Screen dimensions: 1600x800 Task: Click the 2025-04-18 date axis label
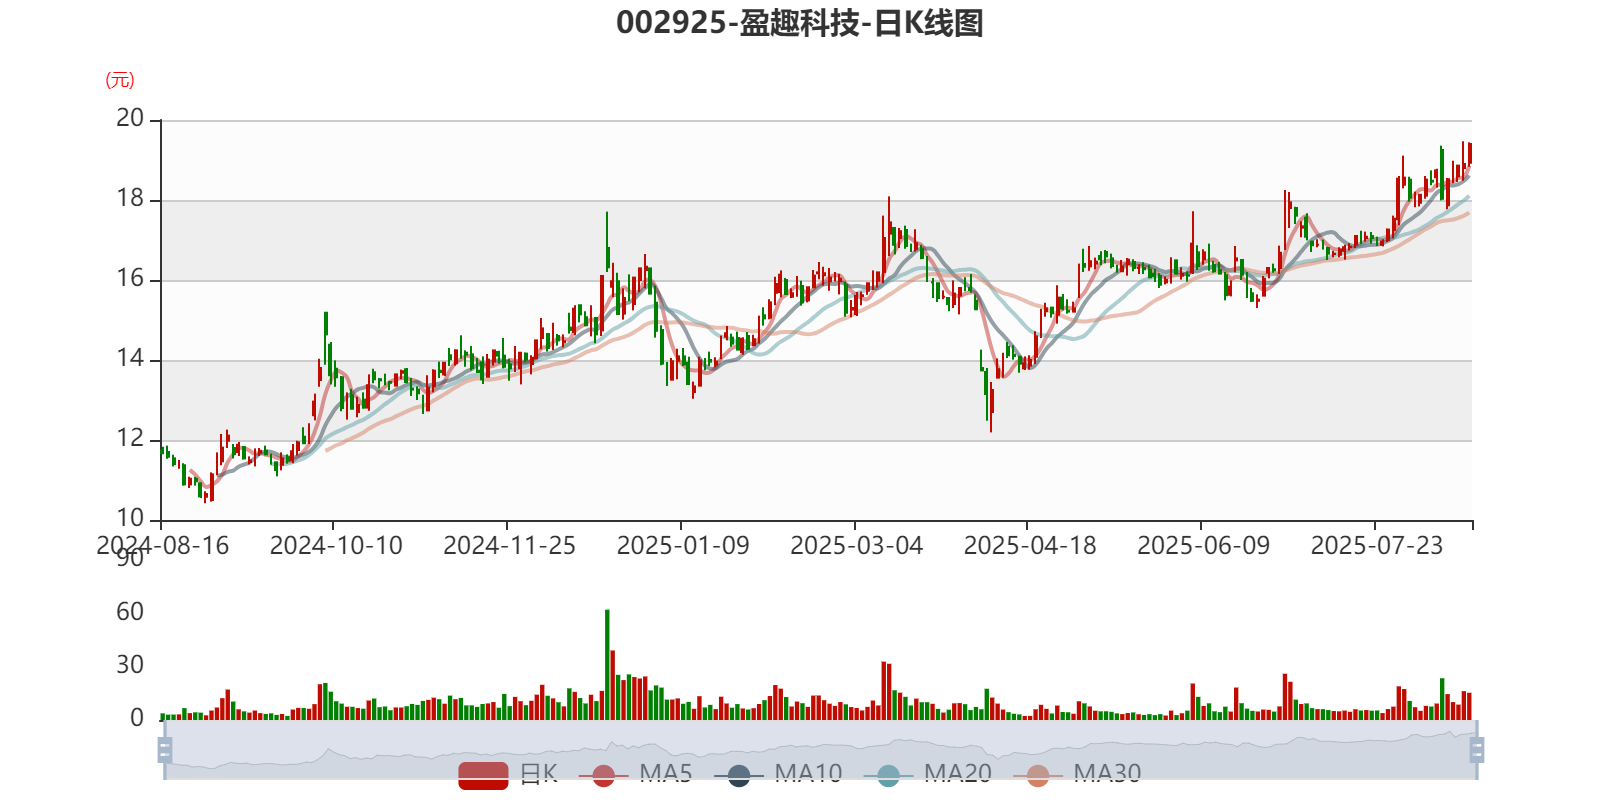[1030, 545]
